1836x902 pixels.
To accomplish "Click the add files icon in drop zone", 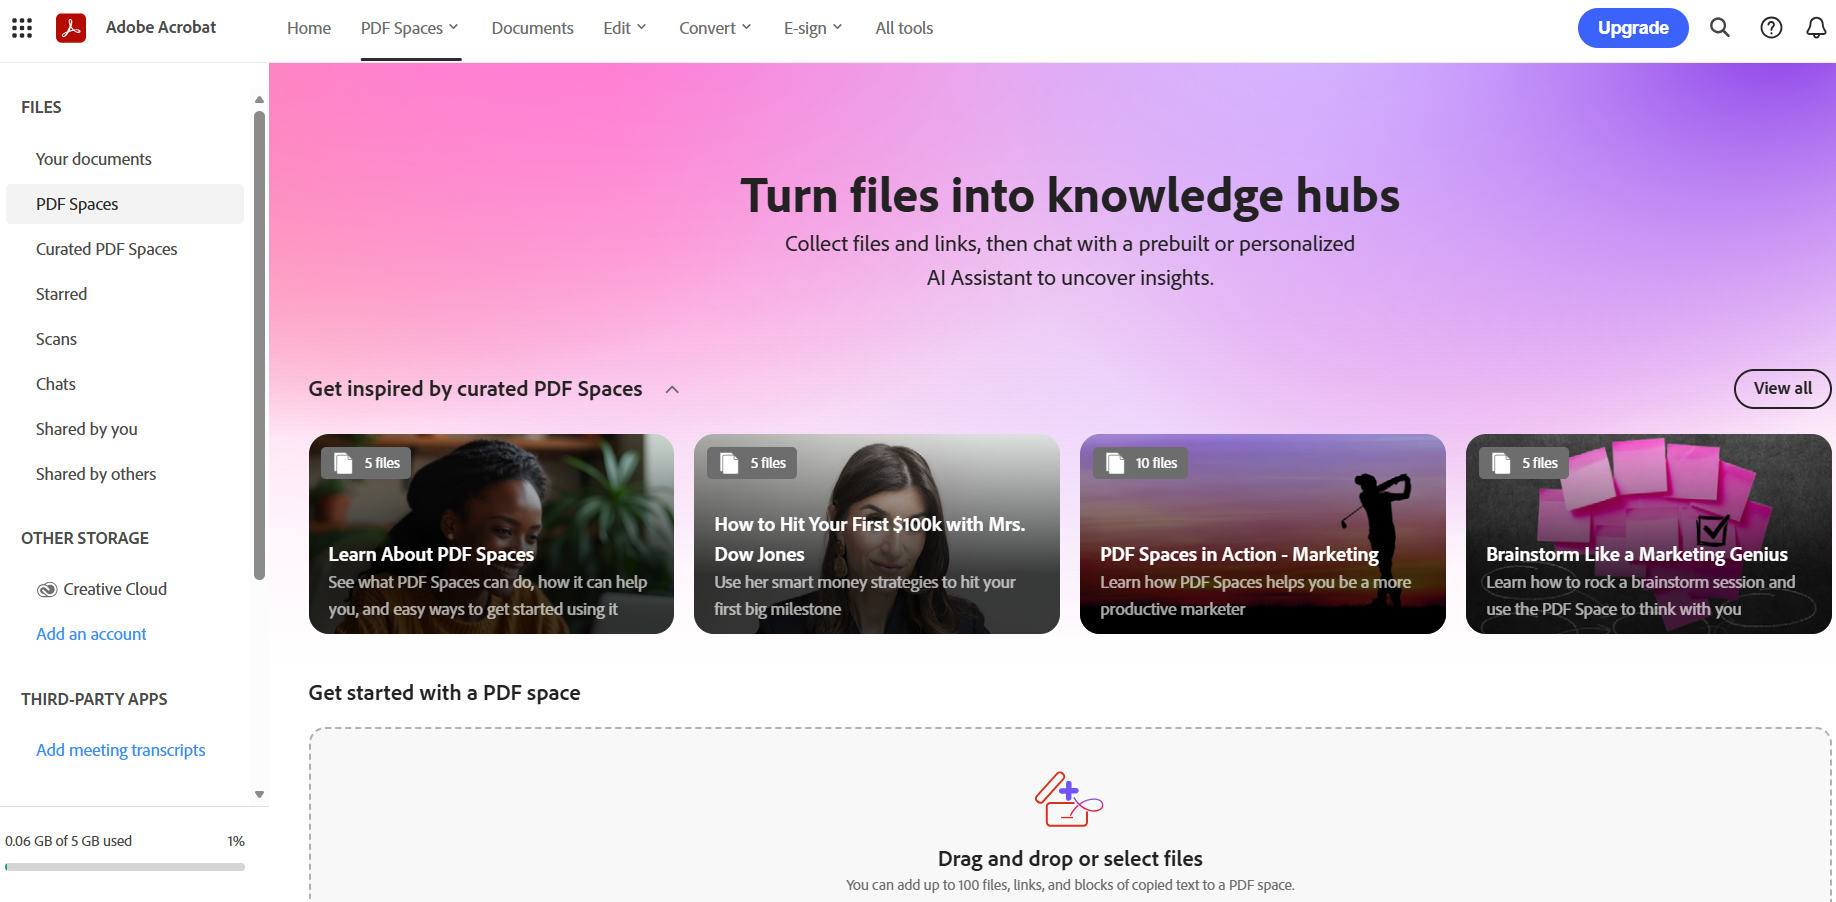I will click(1069, 799).
